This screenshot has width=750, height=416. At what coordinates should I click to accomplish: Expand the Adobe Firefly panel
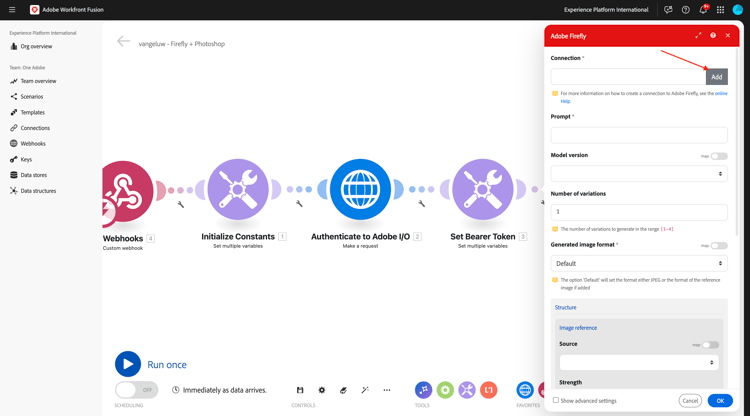pos(698,35)
